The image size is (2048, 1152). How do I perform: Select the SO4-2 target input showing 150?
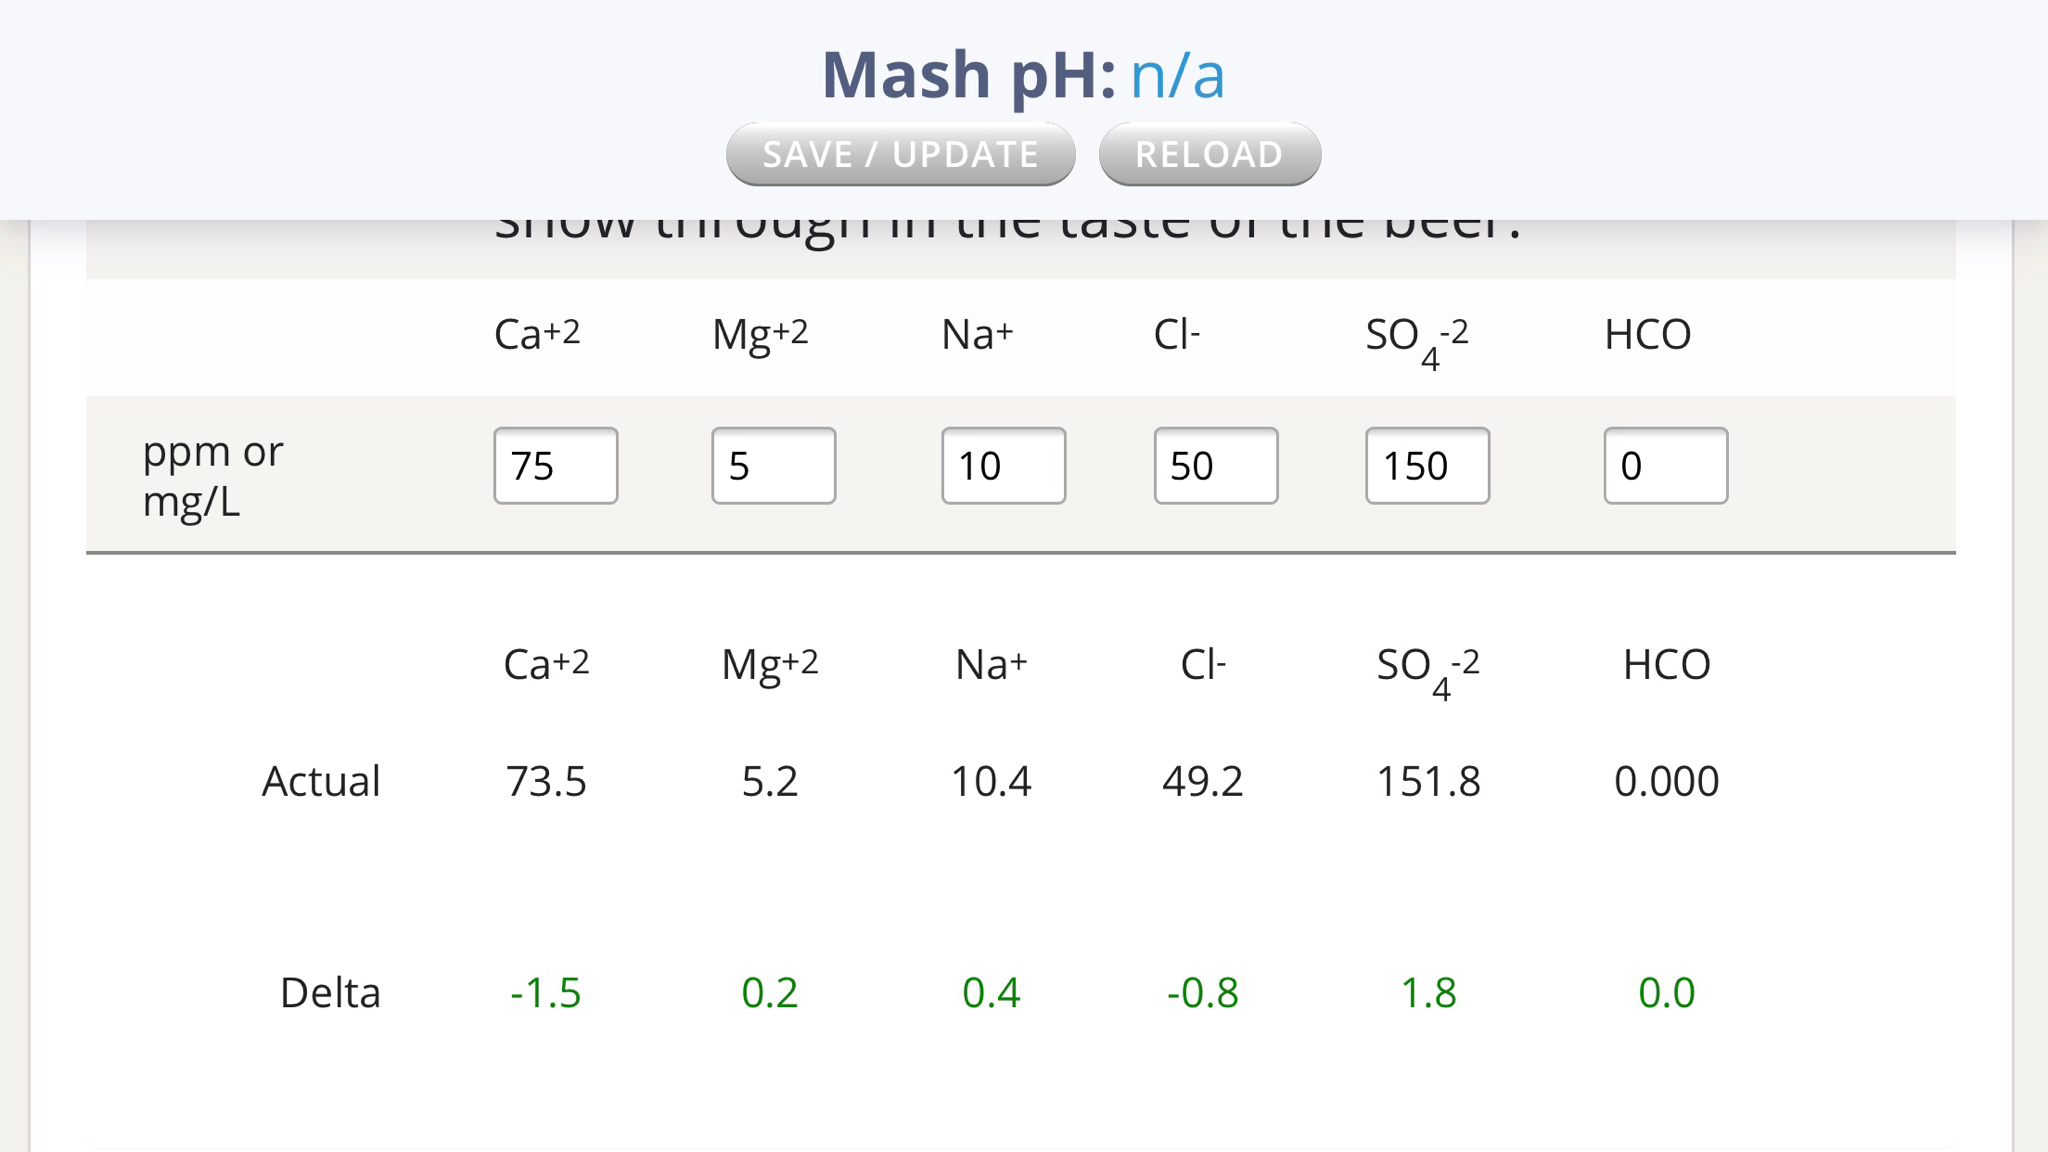tap(1428, 466)
